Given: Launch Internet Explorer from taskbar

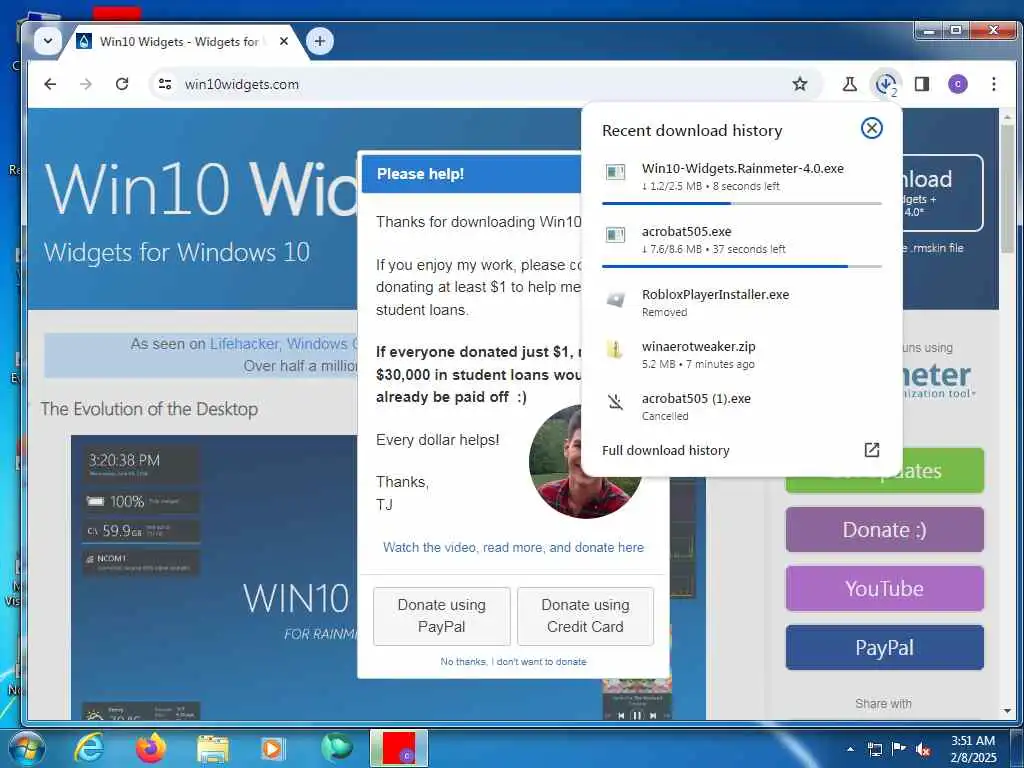Looking at the screenshot, I should point(88,748).
